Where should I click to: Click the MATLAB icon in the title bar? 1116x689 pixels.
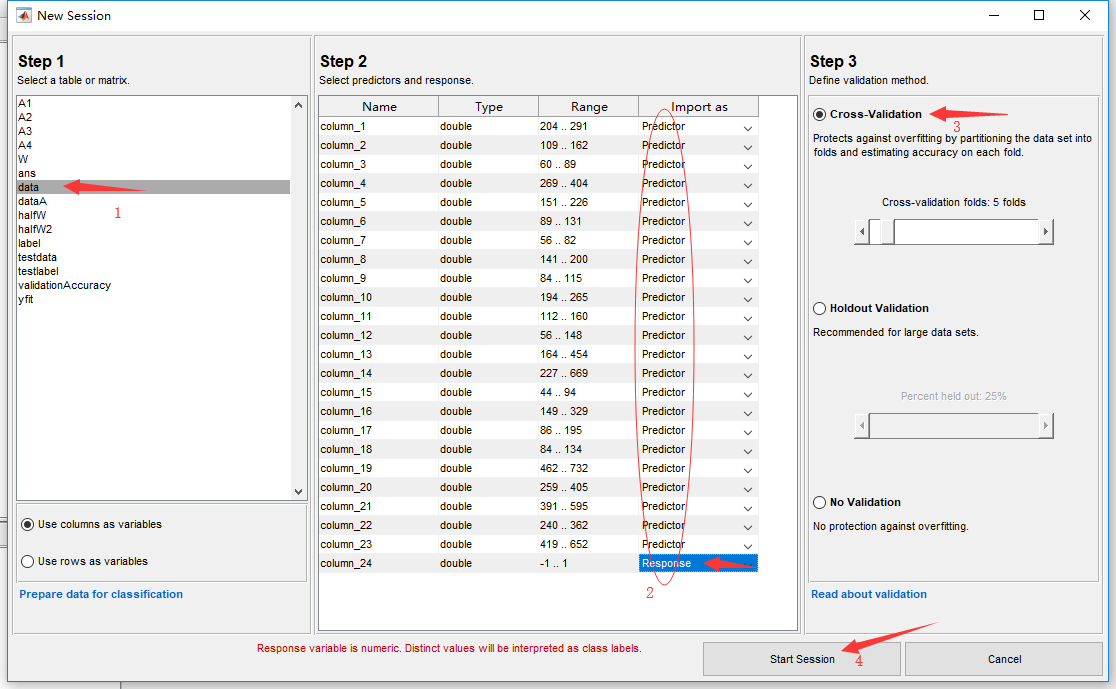pyautogui.click(x=23, y=15)
